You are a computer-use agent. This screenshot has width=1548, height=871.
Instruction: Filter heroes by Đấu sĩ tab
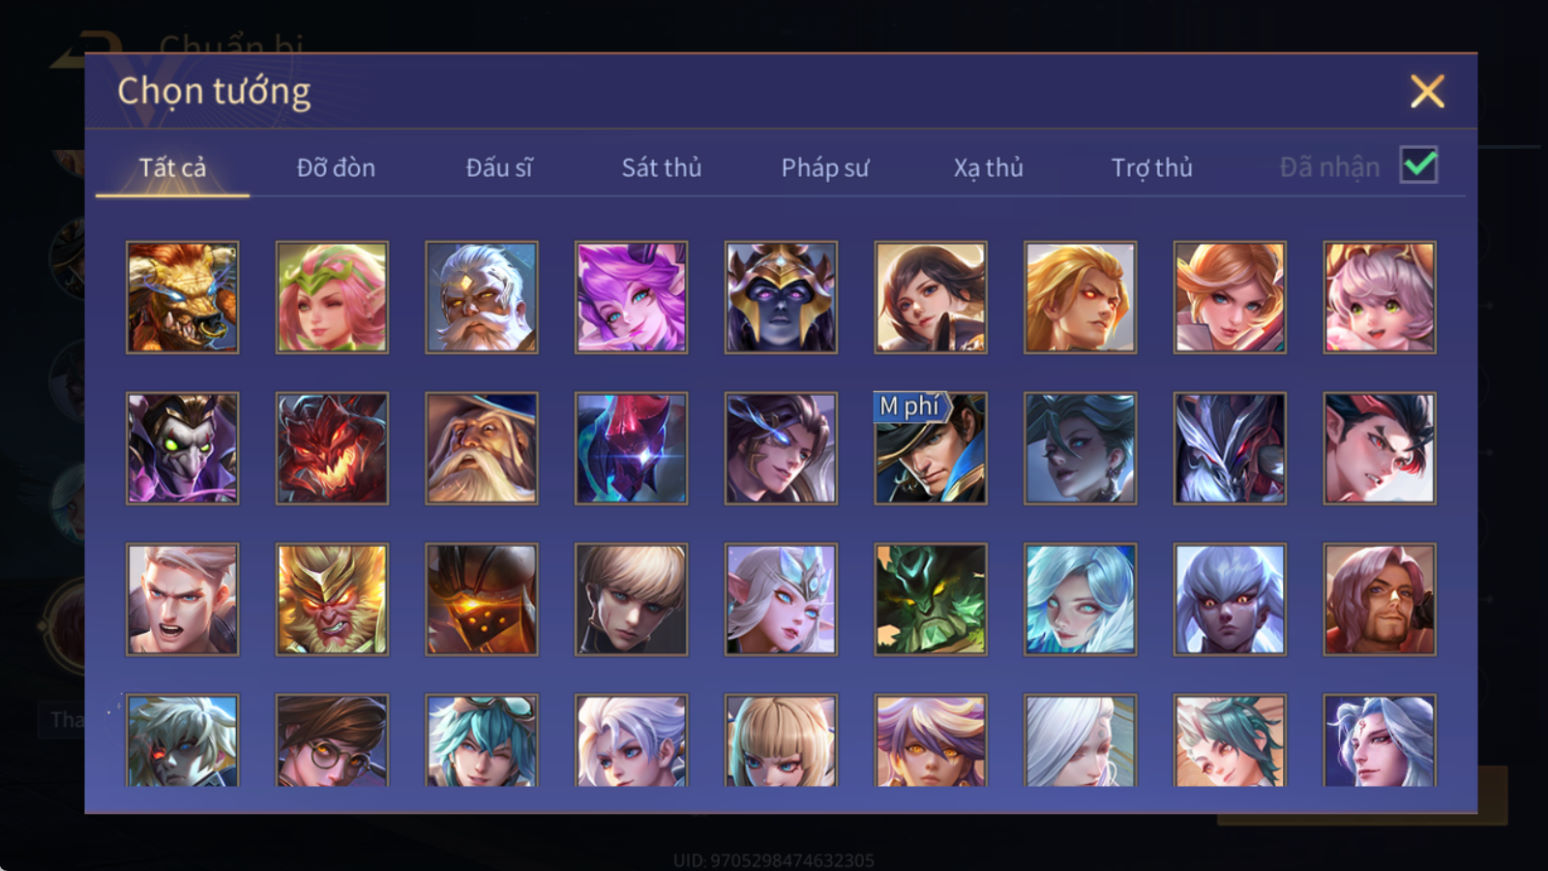pyautogui.click(x=499, y=167)
